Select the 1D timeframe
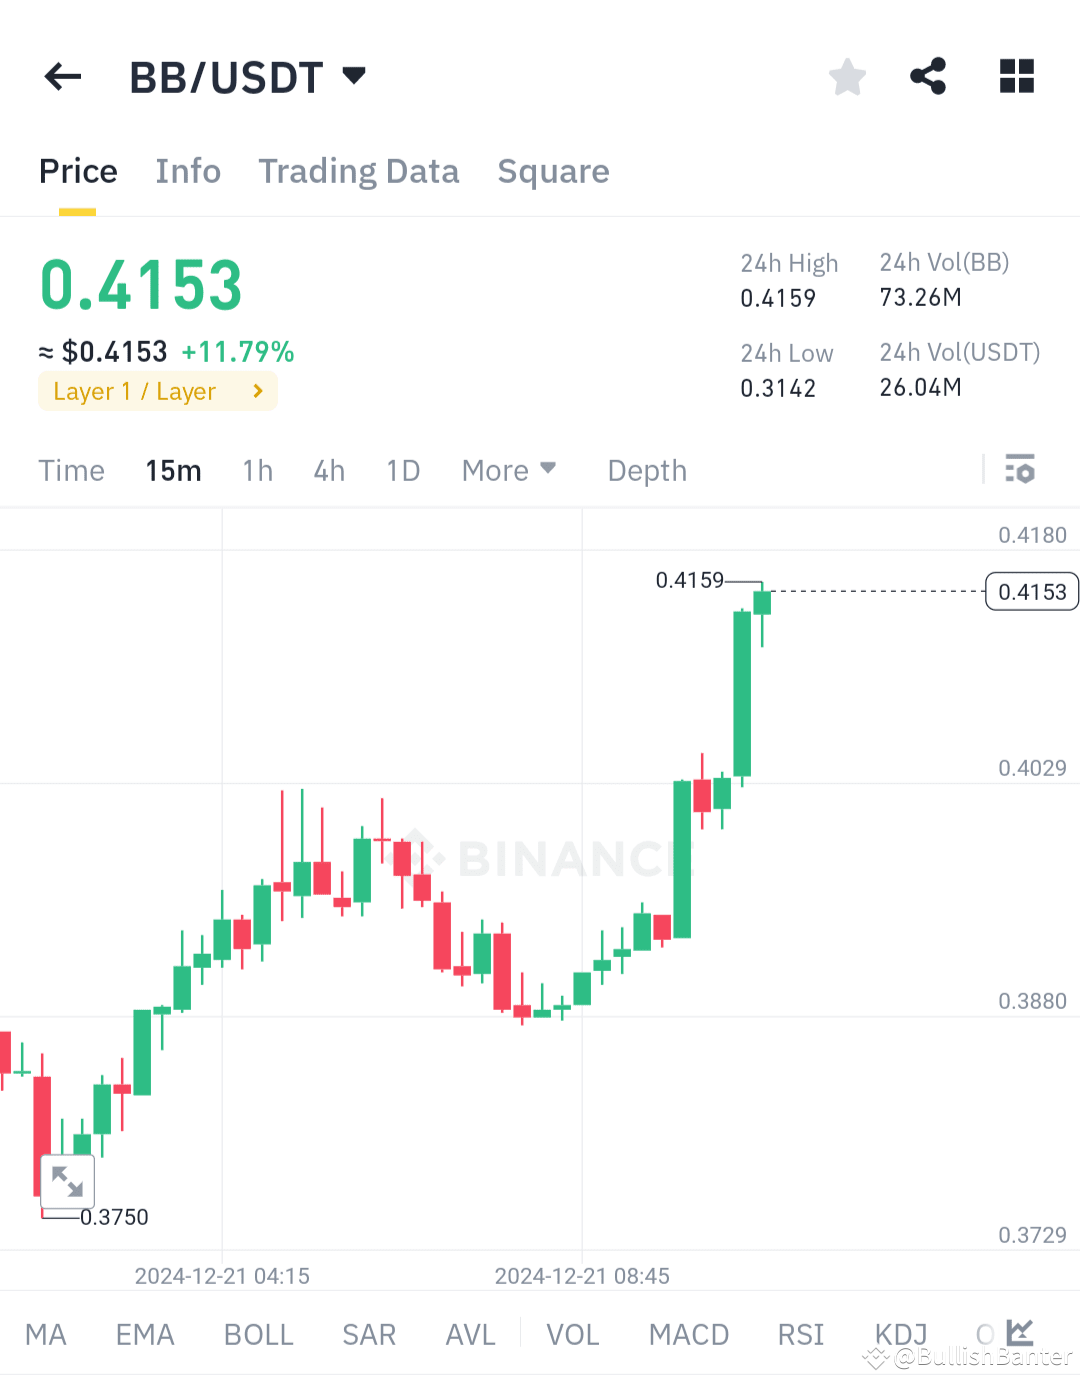The height and width of the screenshot is (1379, 1080). click(x=403, y=469)
